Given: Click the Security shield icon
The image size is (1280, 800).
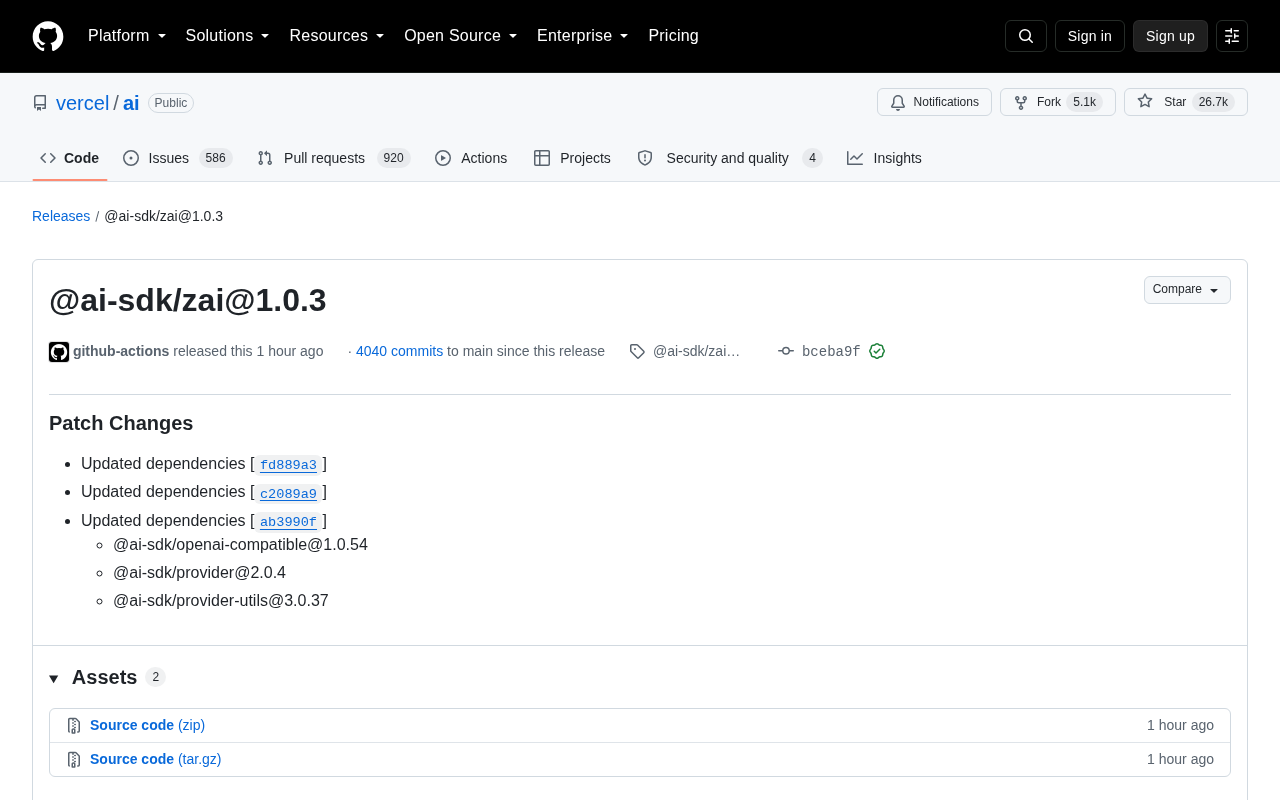Looking at the screenshot, I should coord(645,158).
